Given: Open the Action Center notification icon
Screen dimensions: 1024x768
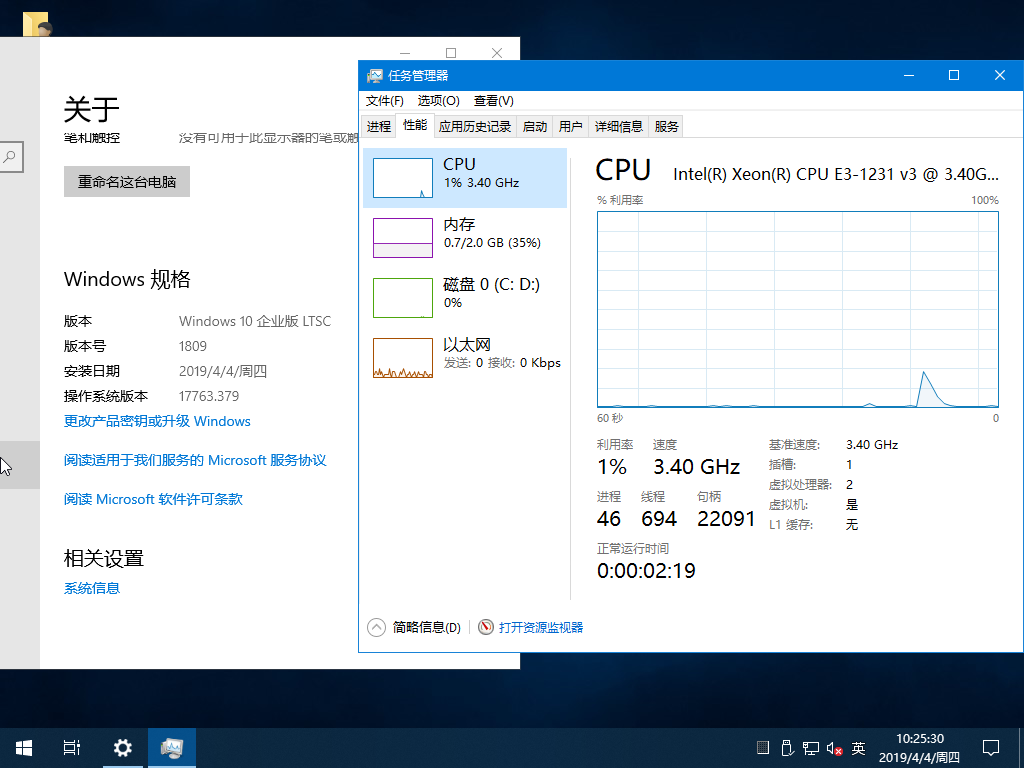Looking at the screenshot, I should (991, 748).
